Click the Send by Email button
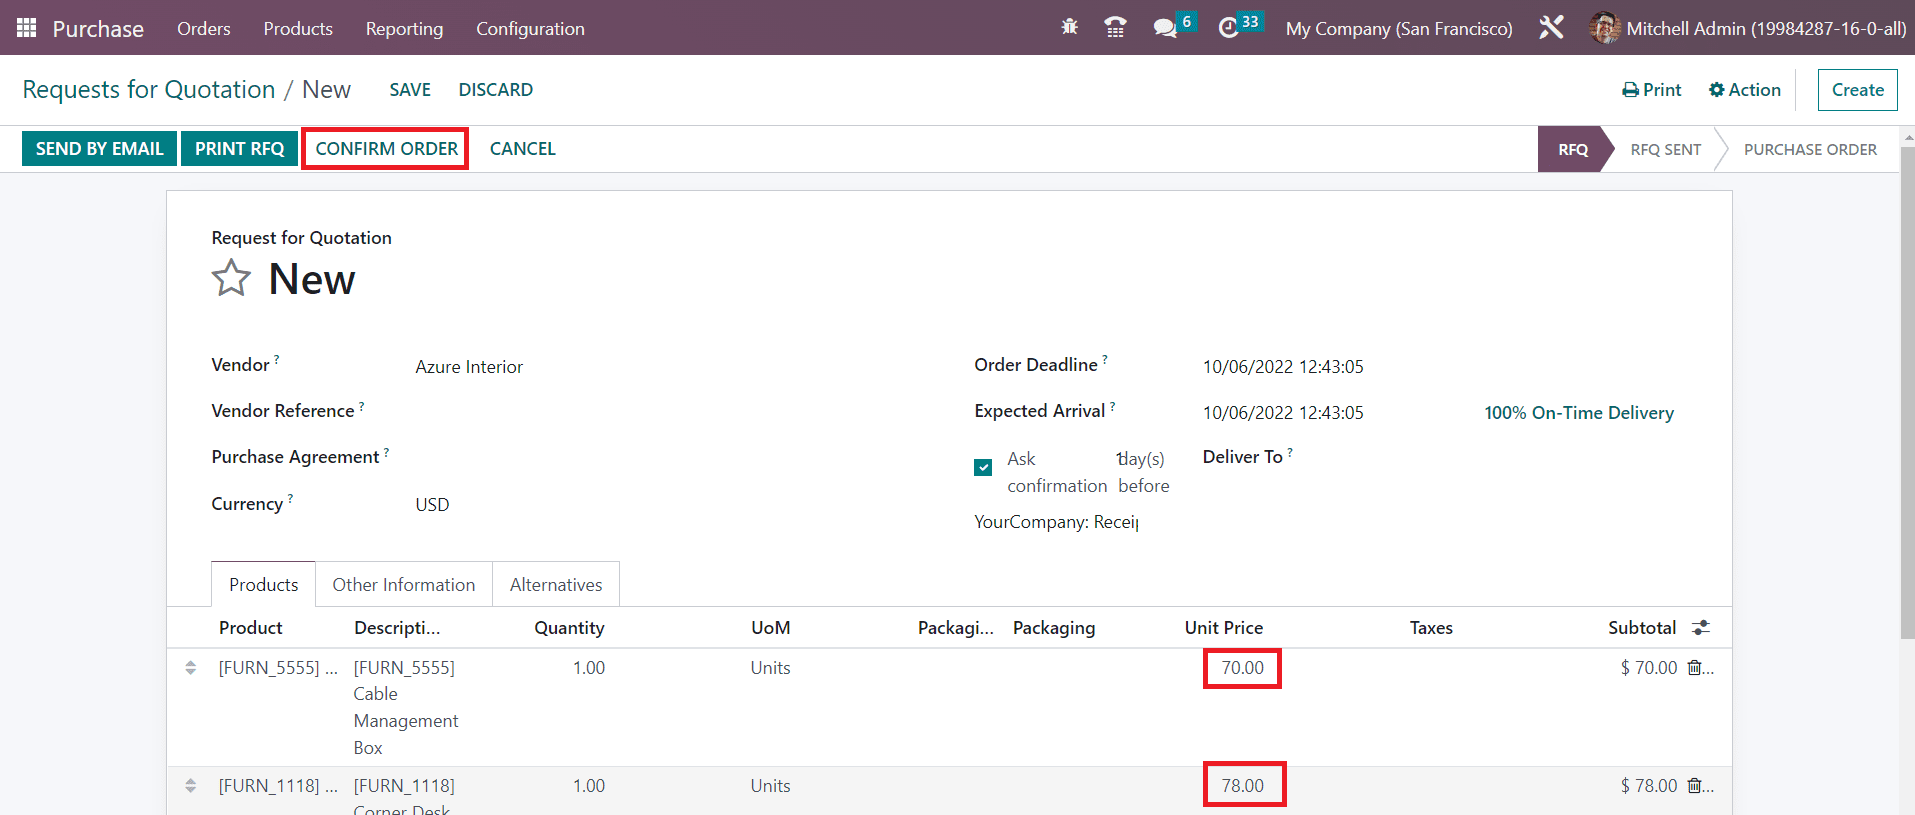Viewport: 1915px width, 815px height. [x=99, y=149]
